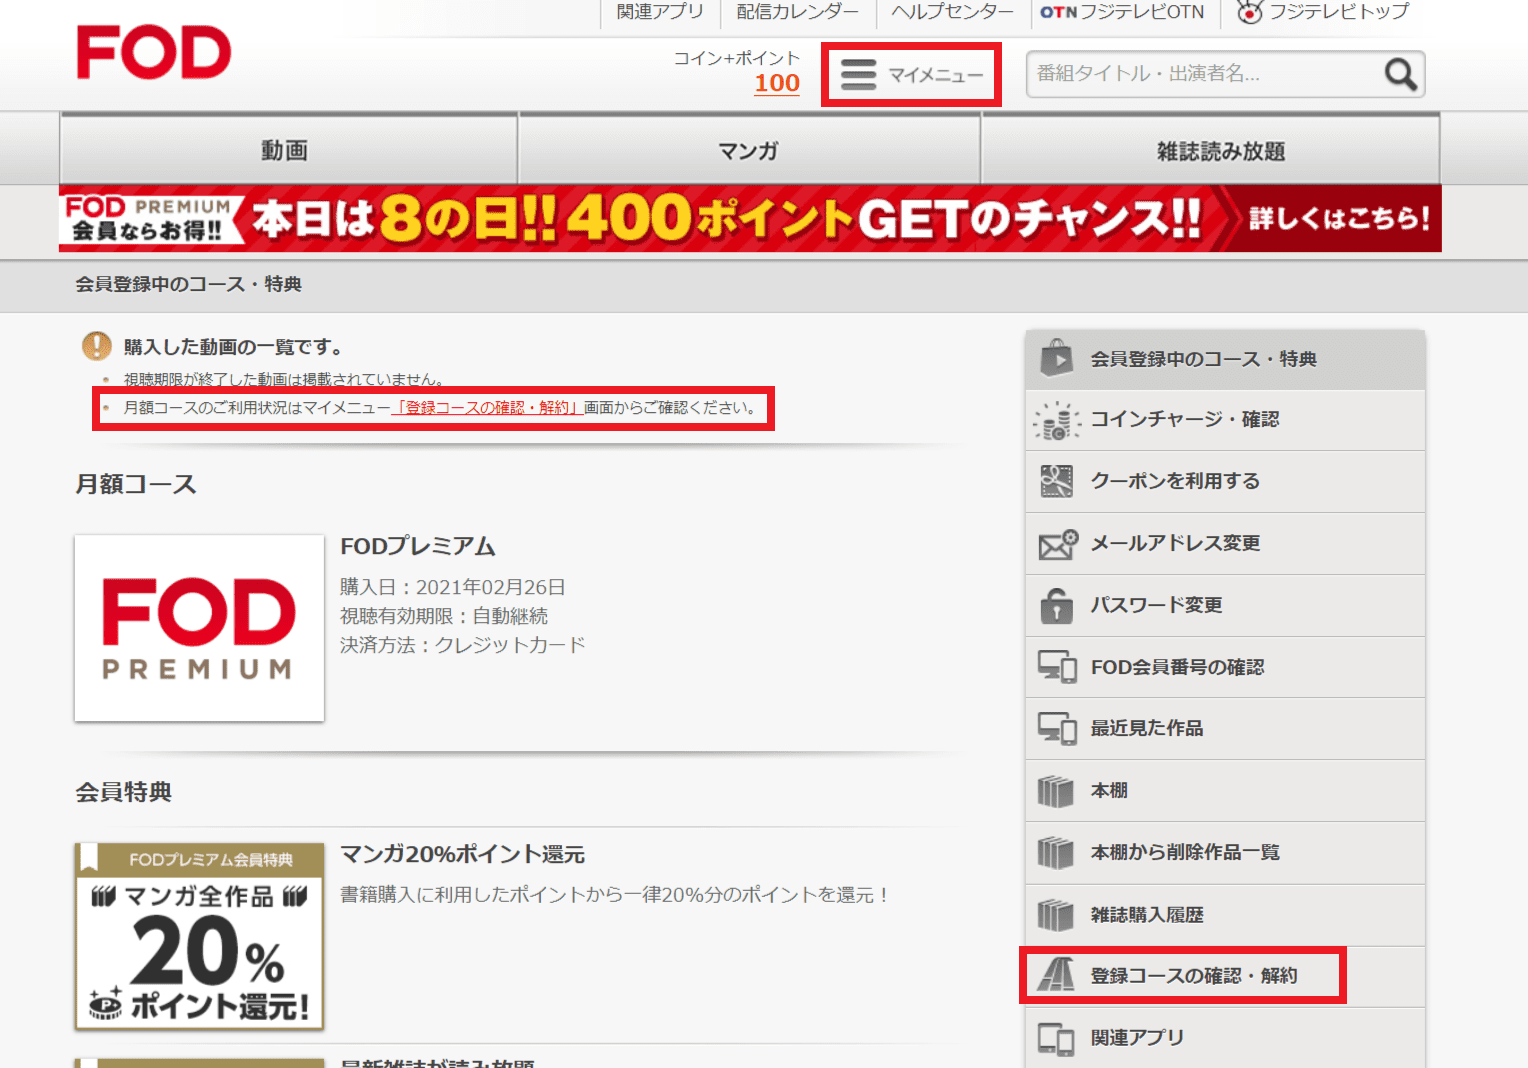Screen dimensions: 1528x1068
Task: Click the FODプレミアム course title
Action: point(418,546)
